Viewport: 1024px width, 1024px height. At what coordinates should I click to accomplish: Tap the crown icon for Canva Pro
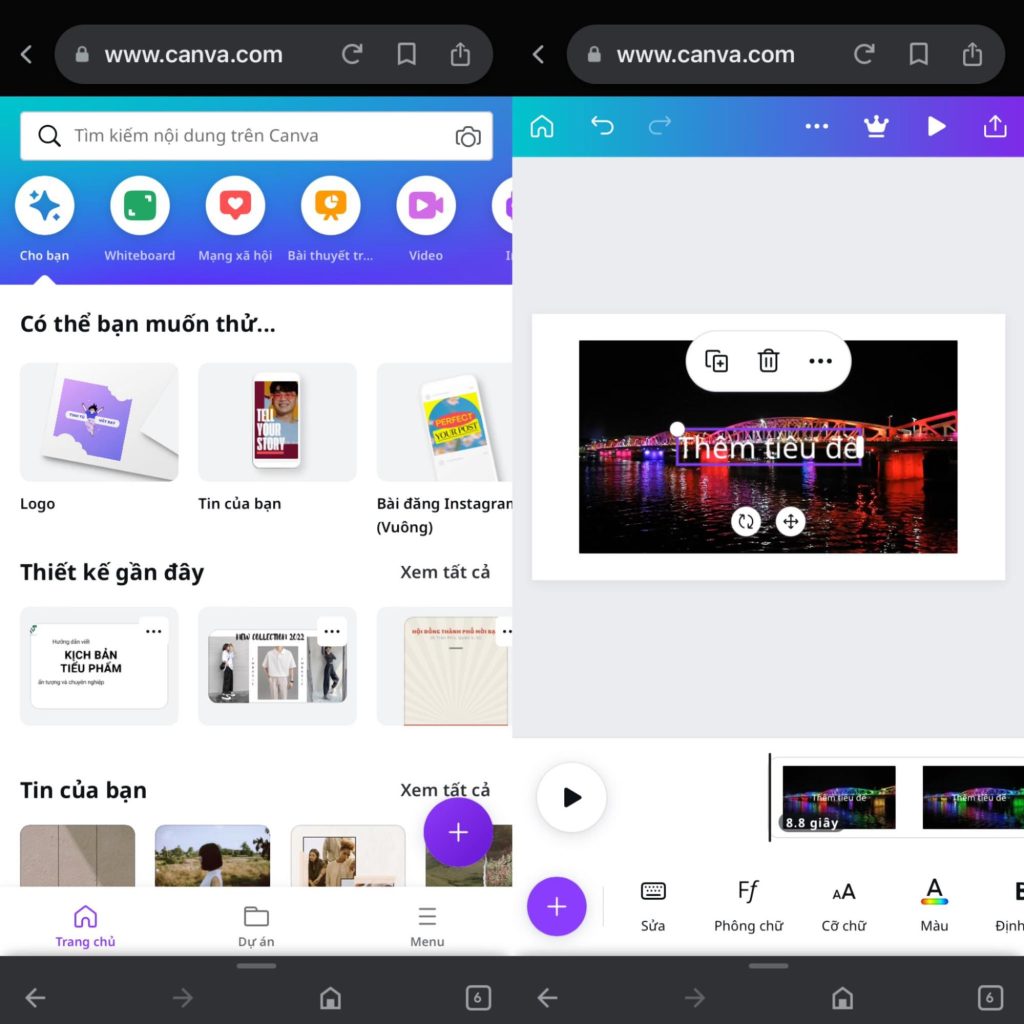pos(877,126)
